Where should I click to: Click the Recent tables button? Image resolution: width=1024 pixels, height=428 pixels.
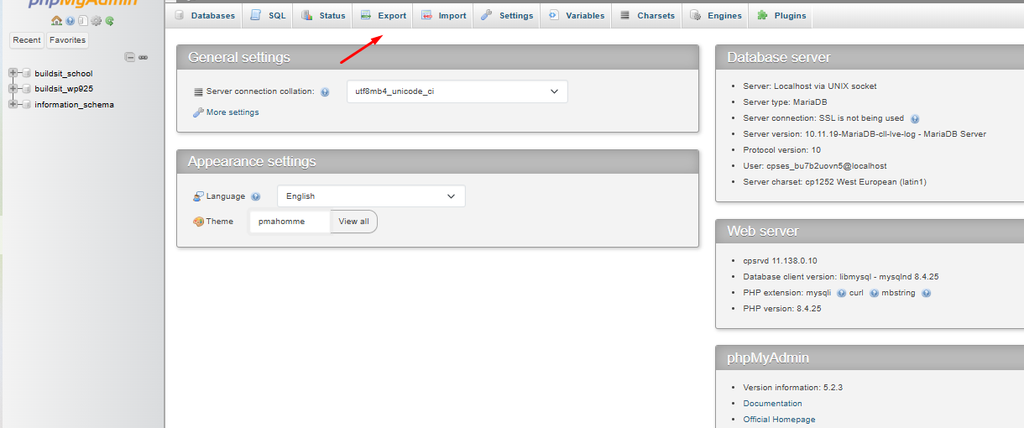tap(27, 40)
